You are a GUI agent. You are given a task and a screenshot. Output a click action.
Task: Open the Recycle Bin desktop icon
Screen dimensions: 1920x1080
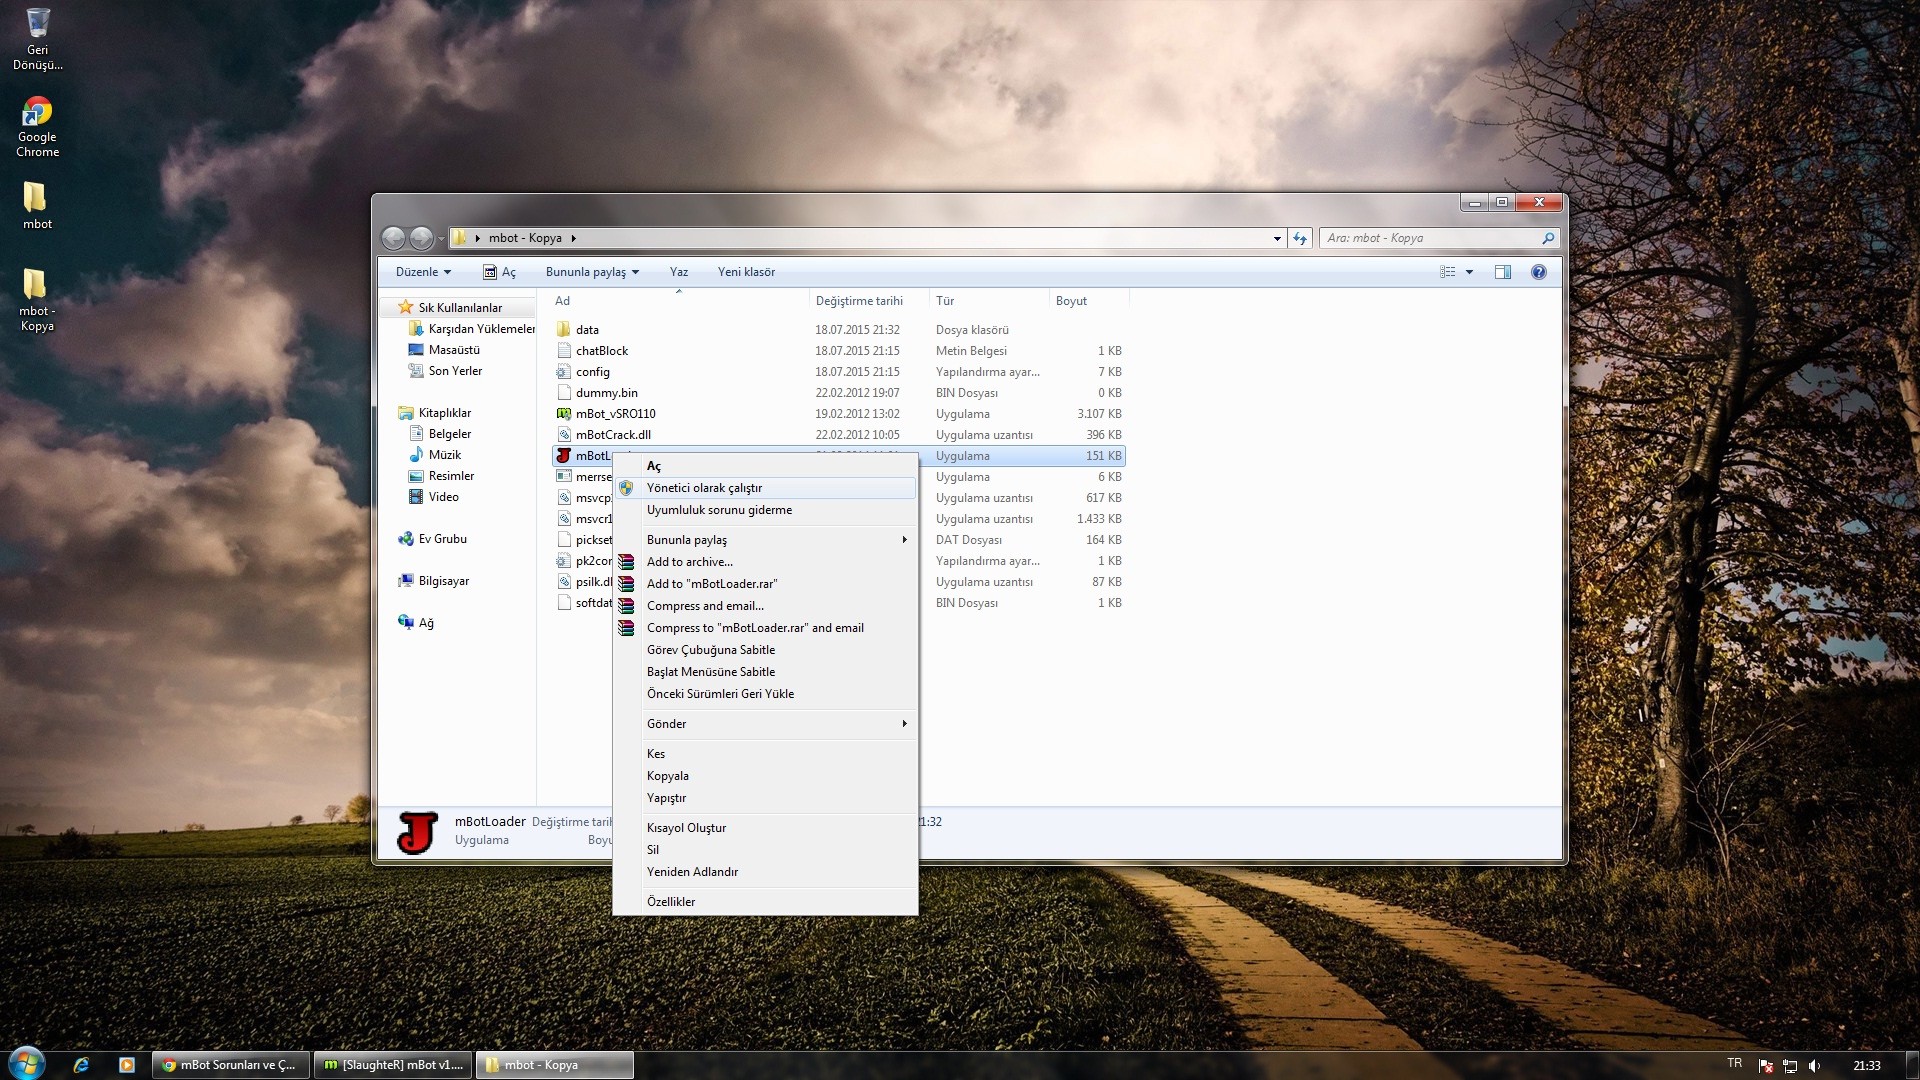[x=37, y=38]
